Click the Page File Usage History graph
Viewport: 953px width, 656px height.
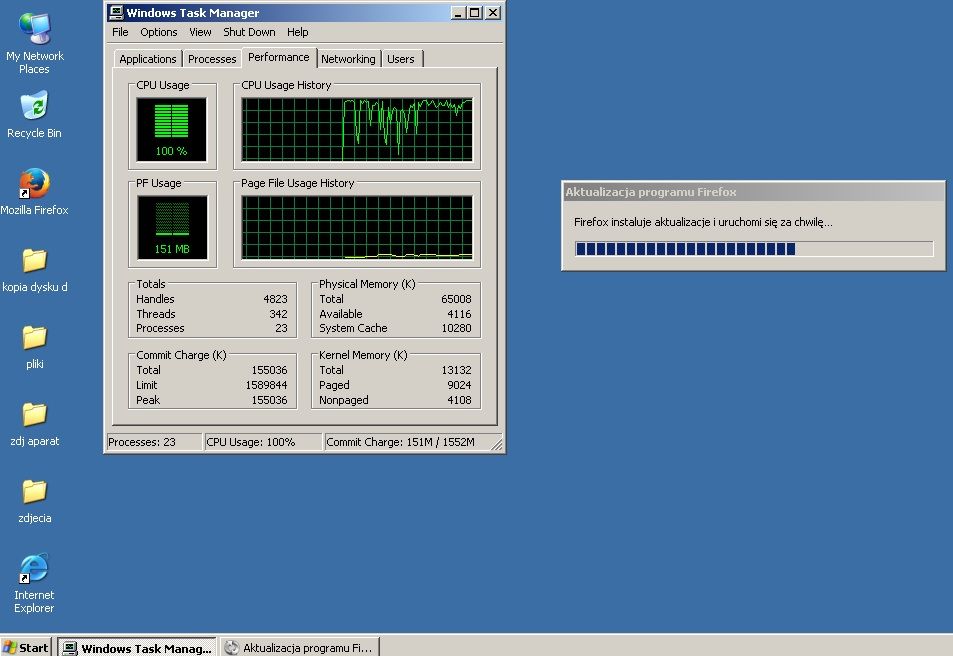(357, 227)
